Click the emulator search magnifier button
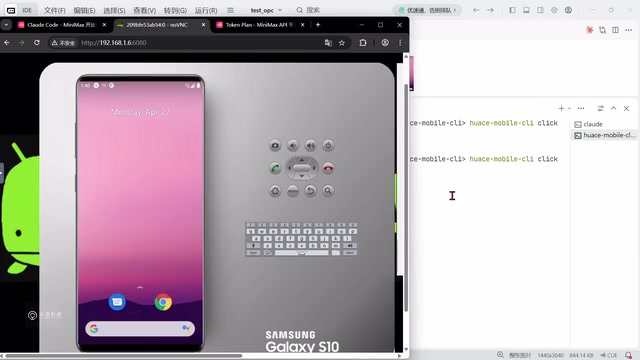 pos(328,191)
